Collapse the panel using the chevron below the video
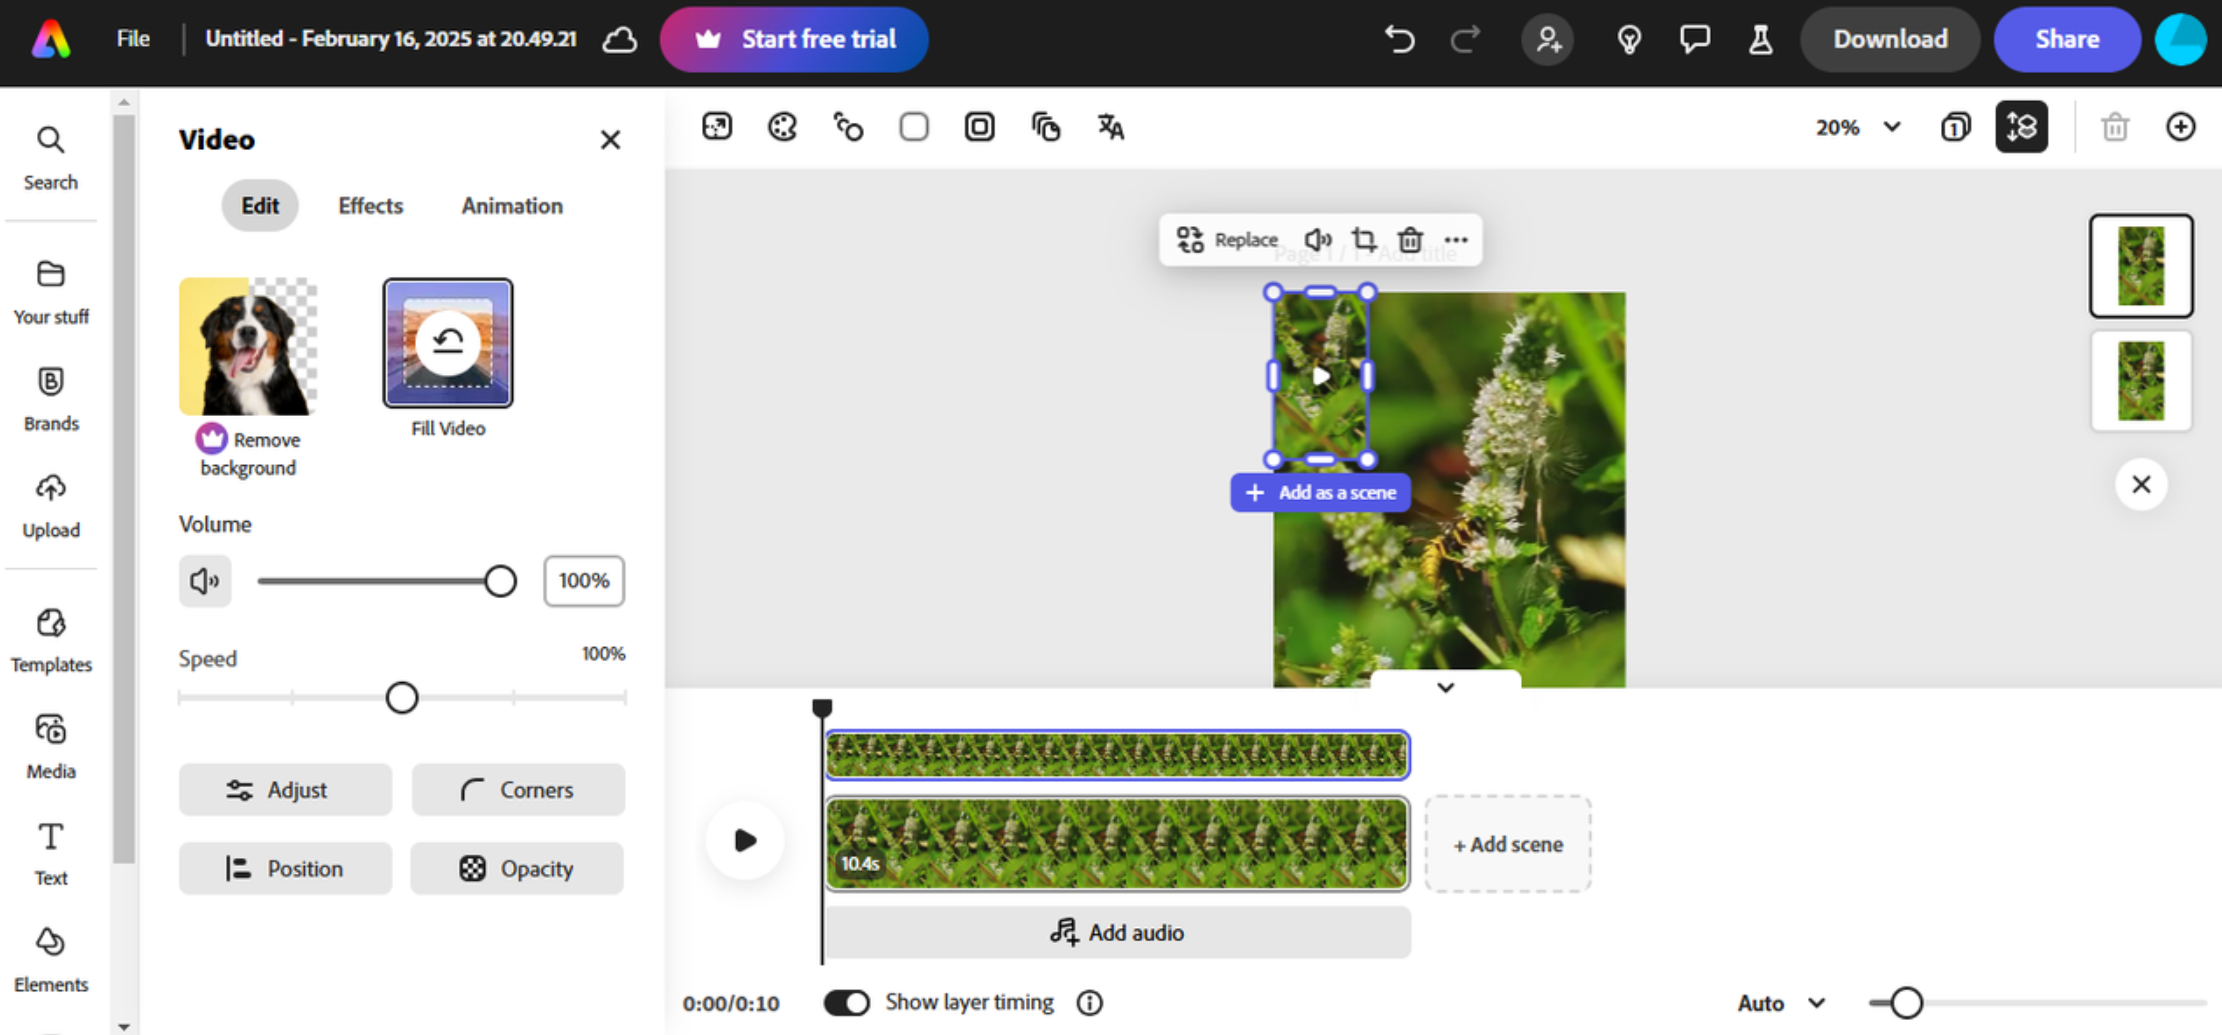Image resolution: width=2222 pixels, height=1035 pixels. (x=1445, y=687)
